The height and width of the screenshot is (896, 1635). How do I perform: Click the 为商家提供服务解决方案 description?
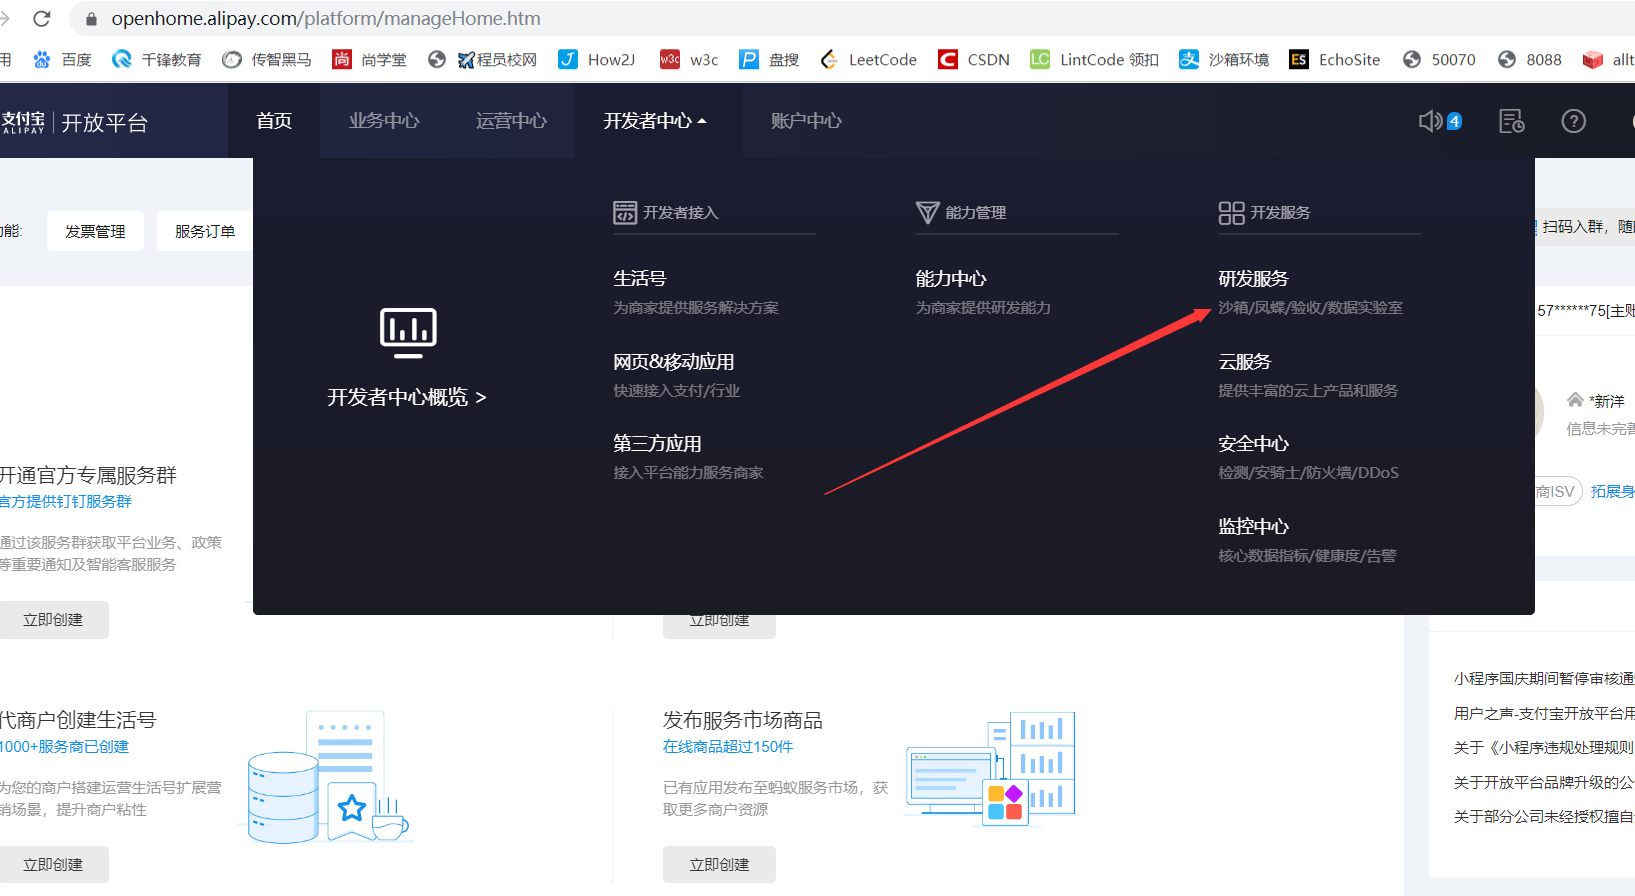[696, 308]
